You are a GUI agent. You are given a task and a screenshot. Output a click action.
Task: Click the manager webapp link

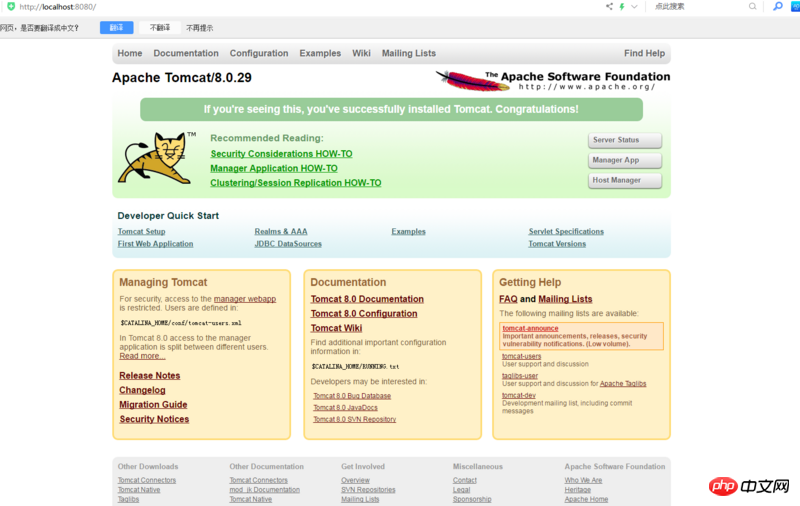[x=245, y=299]
